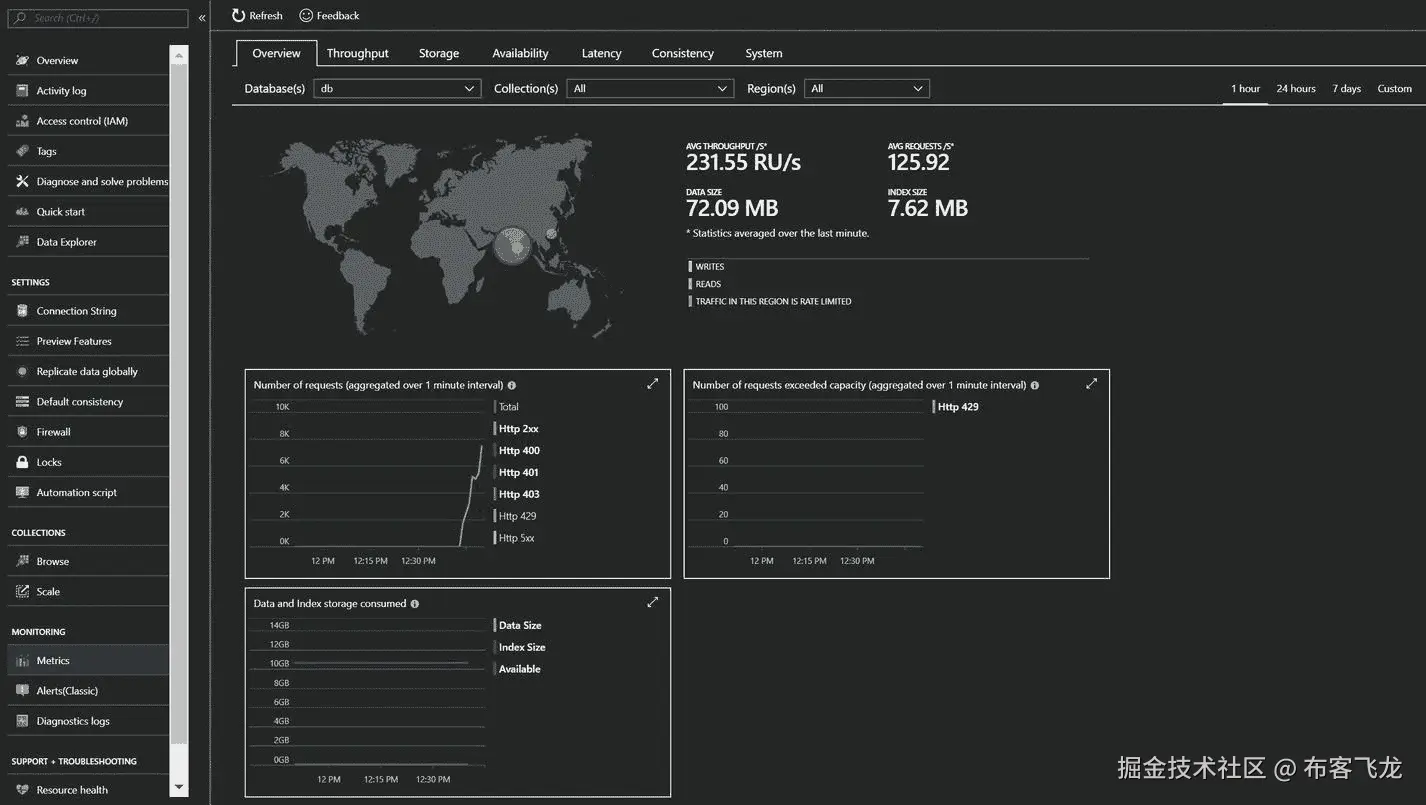Image resolution: width=1426 pixels, height=805 pixels.
Task: Click the Connection String icon
Action: coord(22,311)
